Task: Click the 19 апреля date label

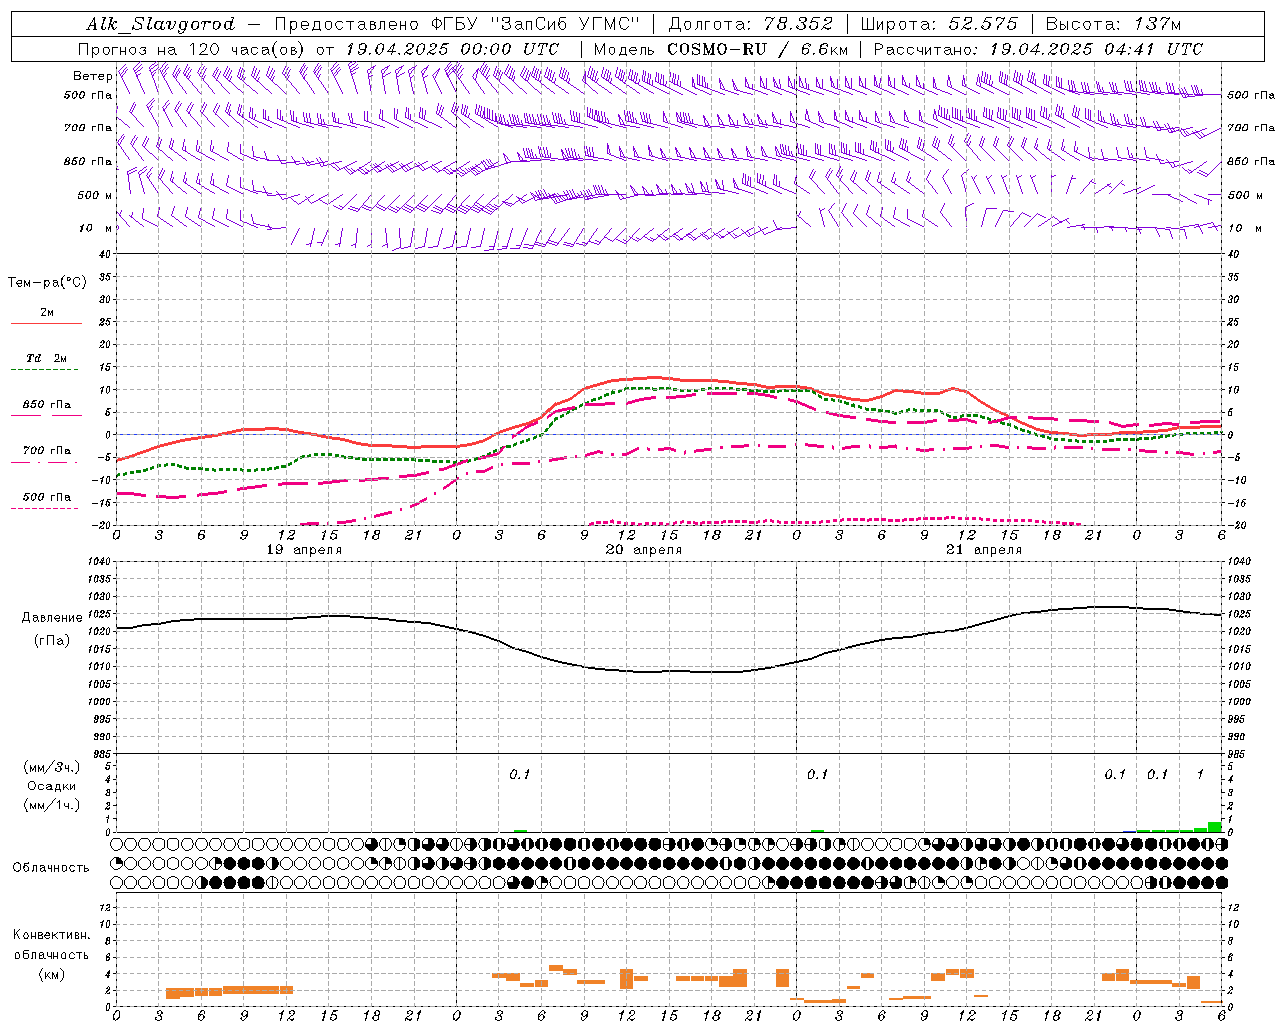Action: click(304, 550)
